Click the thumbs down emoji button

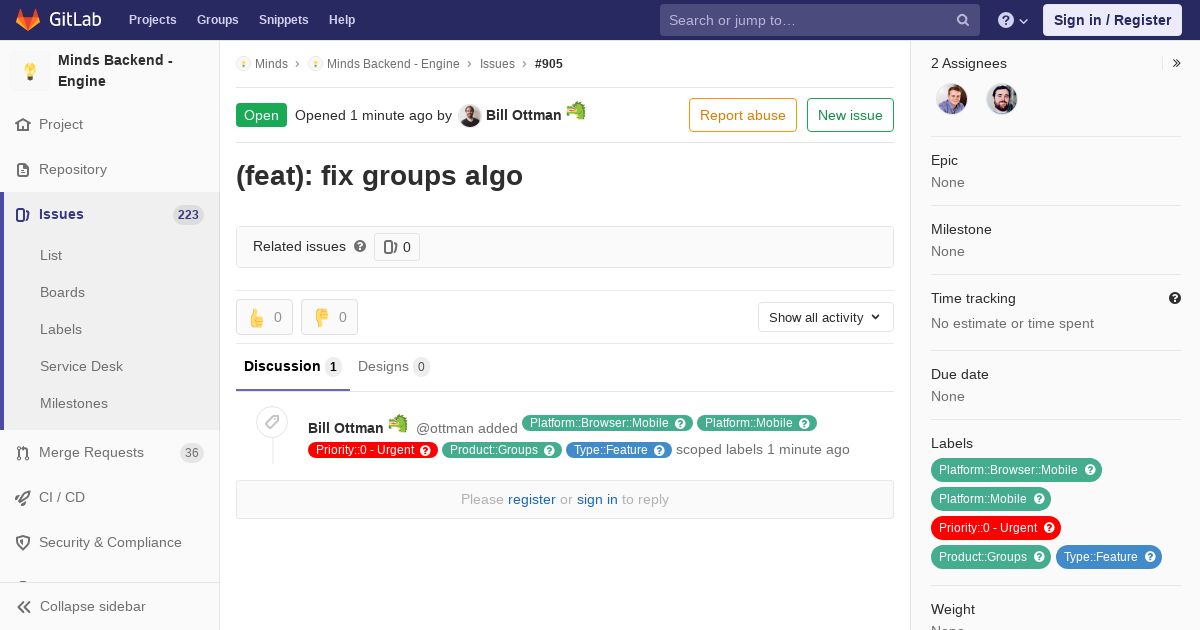pos(329,317)
